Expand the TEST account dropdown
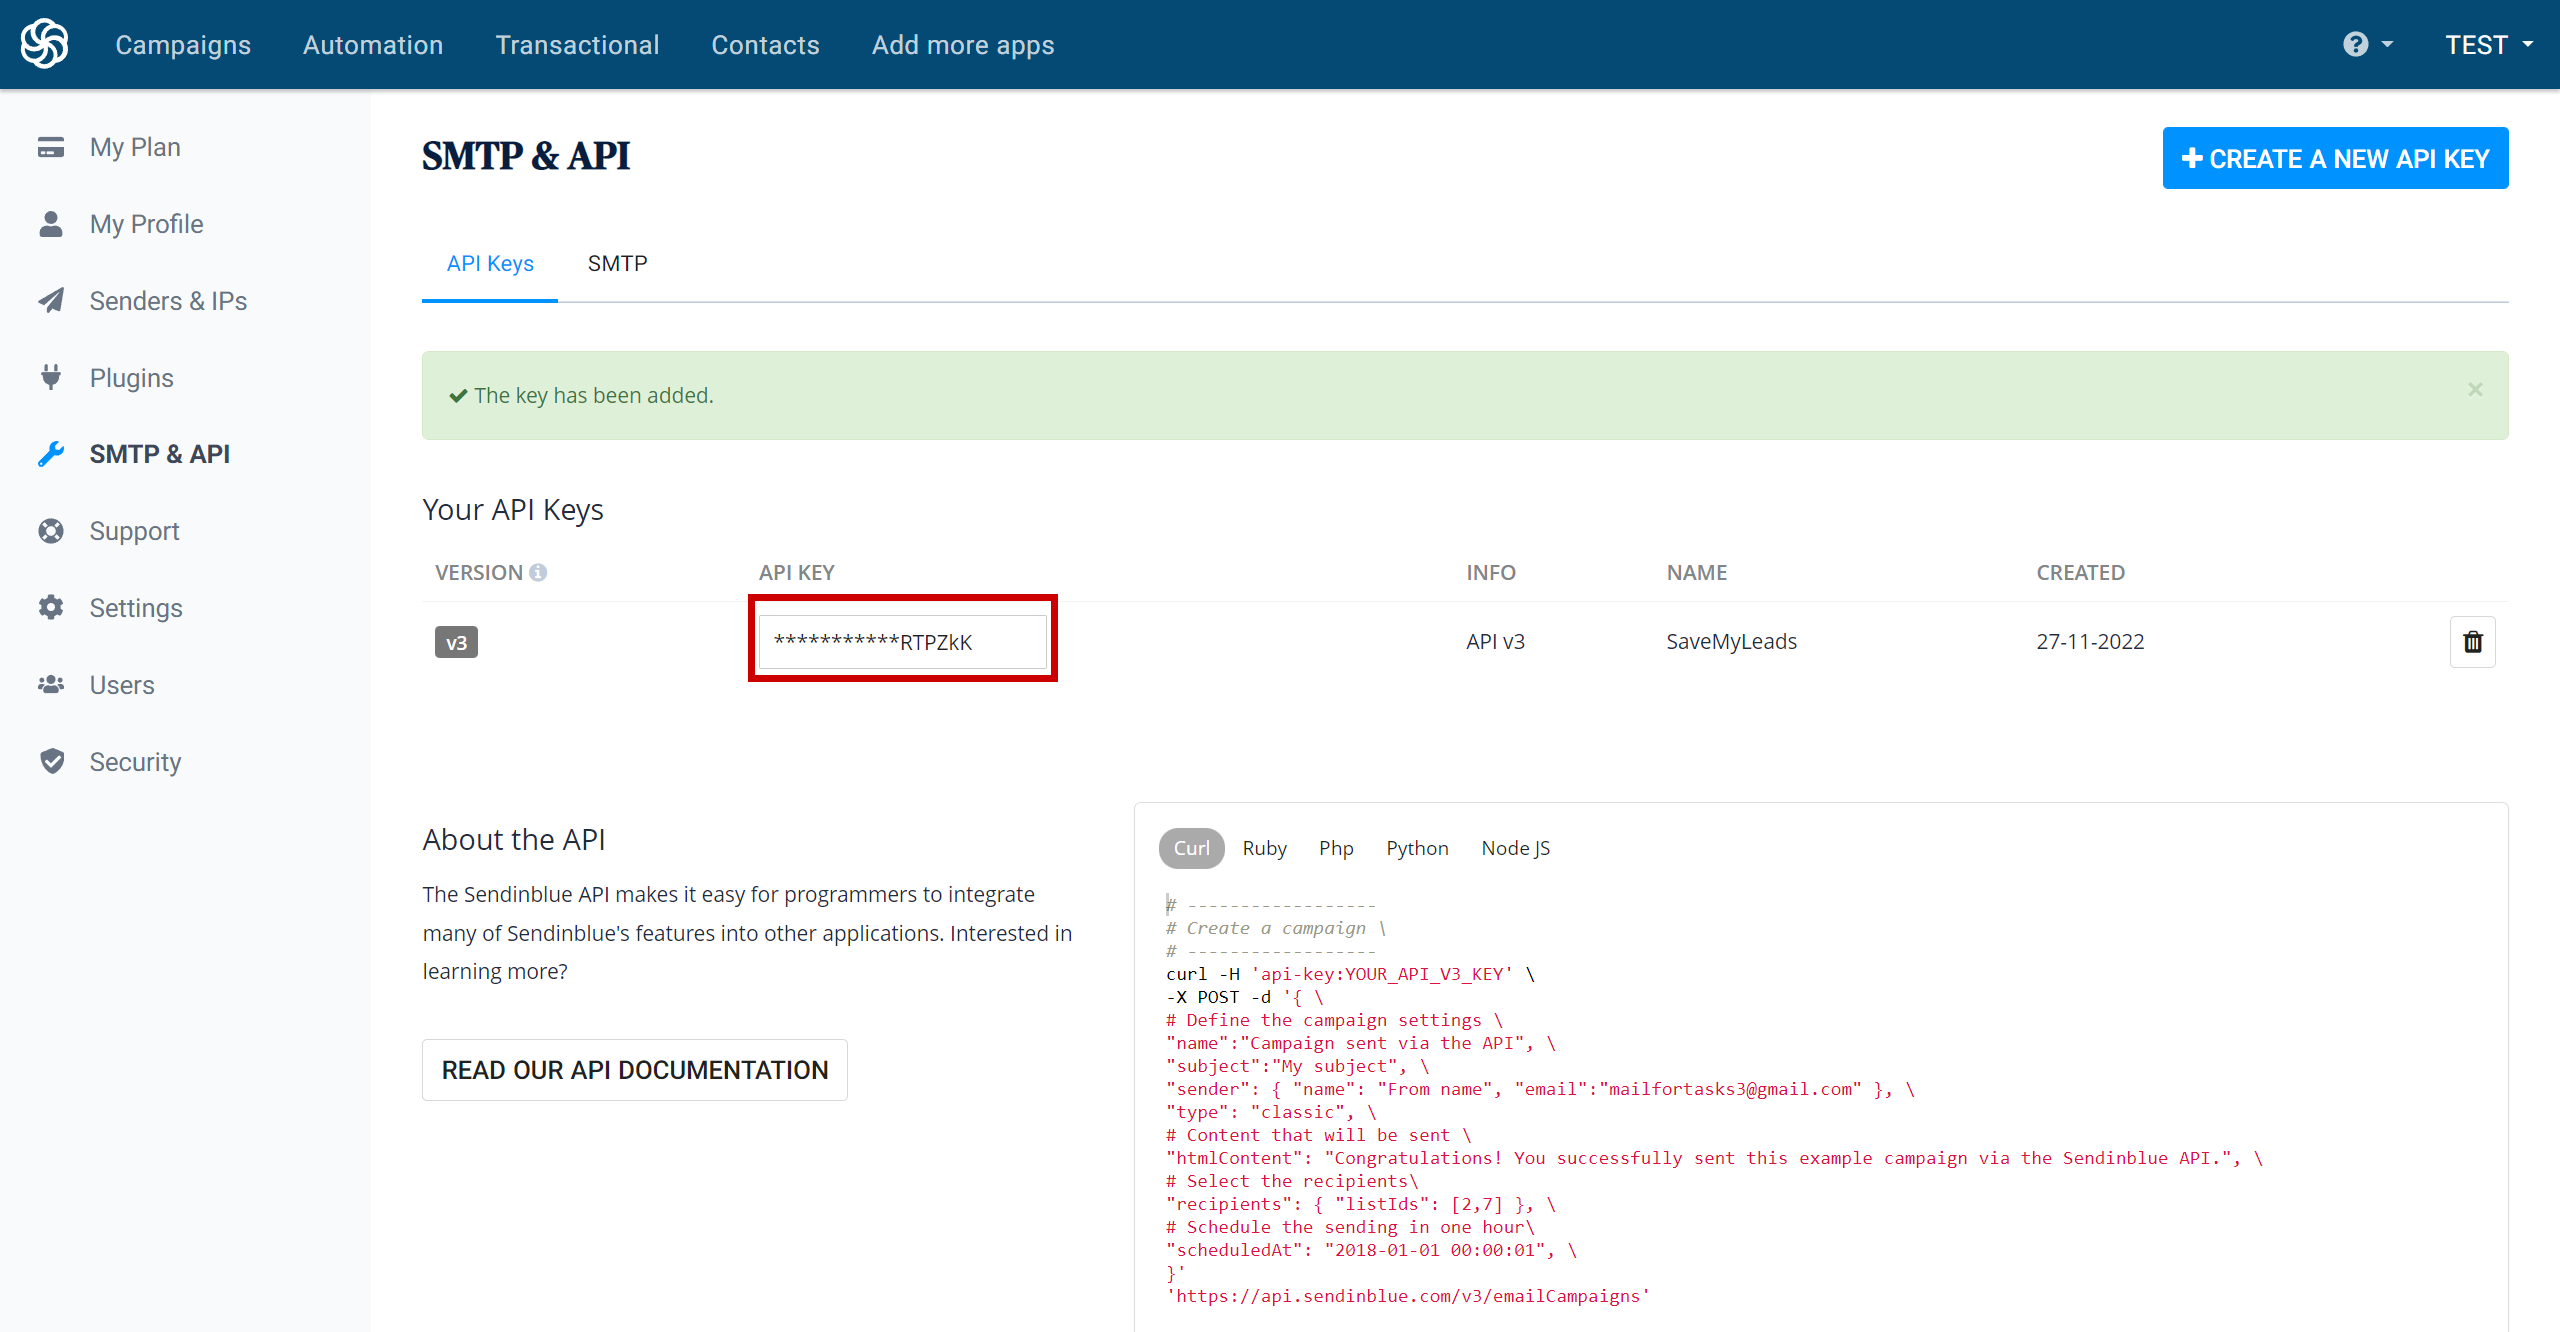The height and width of the screenshot is (1332, 2560). click(2489, 44)
